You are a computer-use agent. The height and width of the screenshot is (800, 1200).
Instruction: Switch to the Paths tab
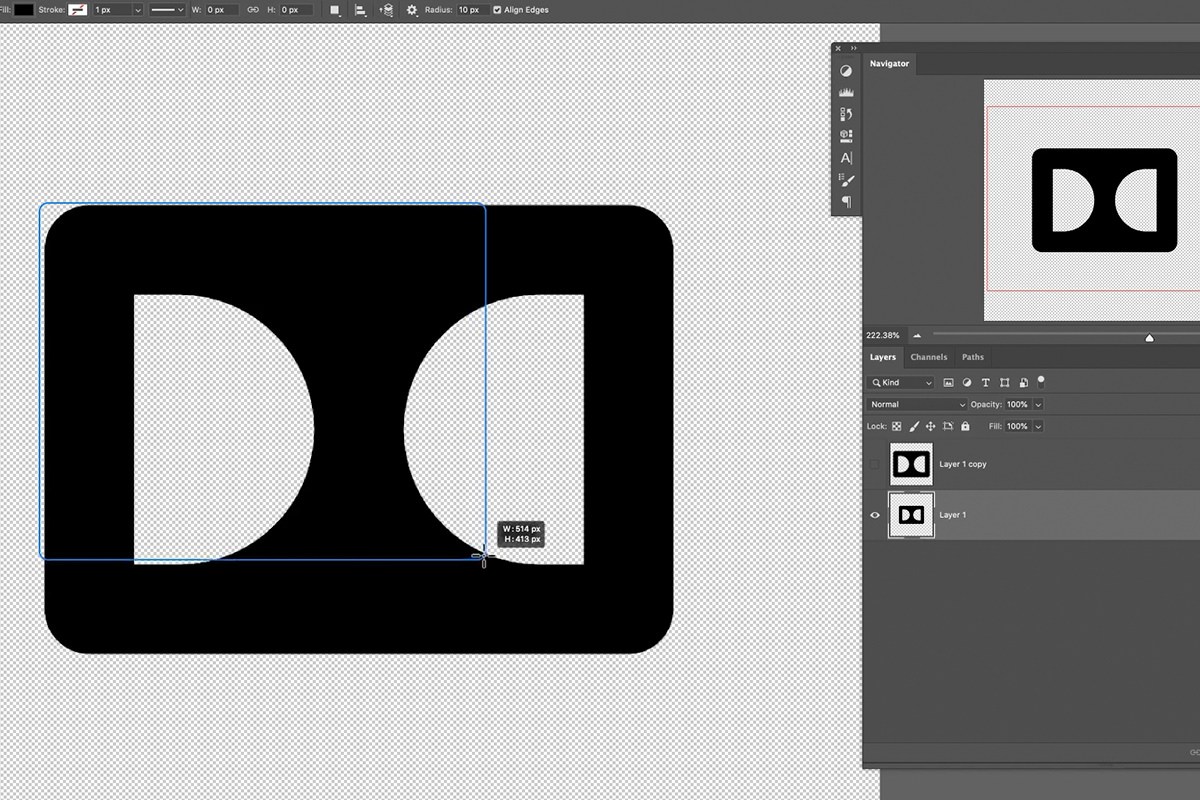tap(973, 357)
